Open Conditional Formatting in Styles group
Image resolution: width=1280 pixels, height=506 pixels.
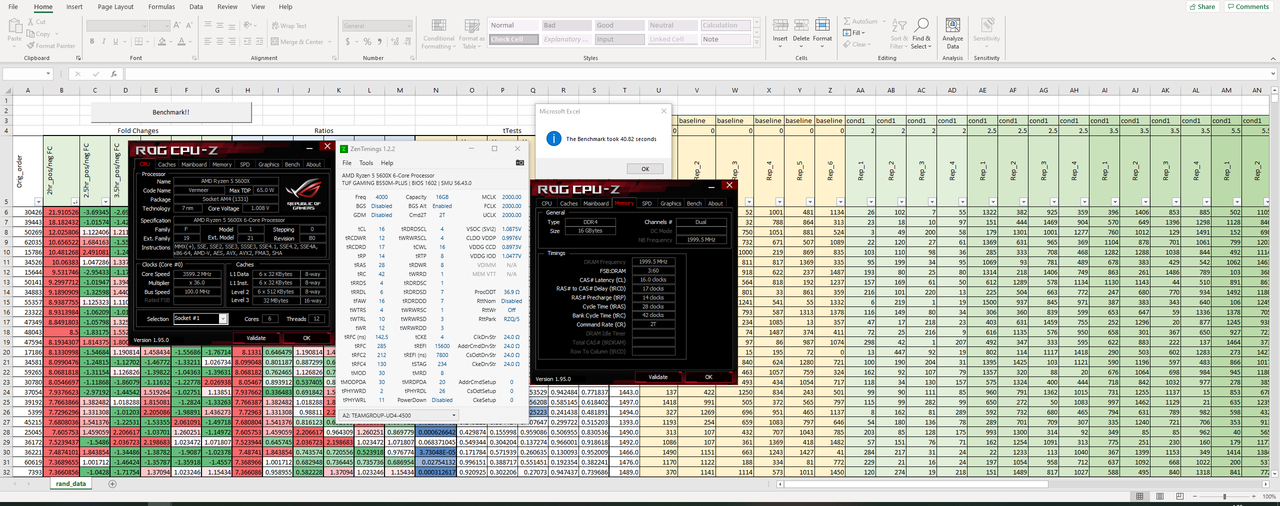438,35
